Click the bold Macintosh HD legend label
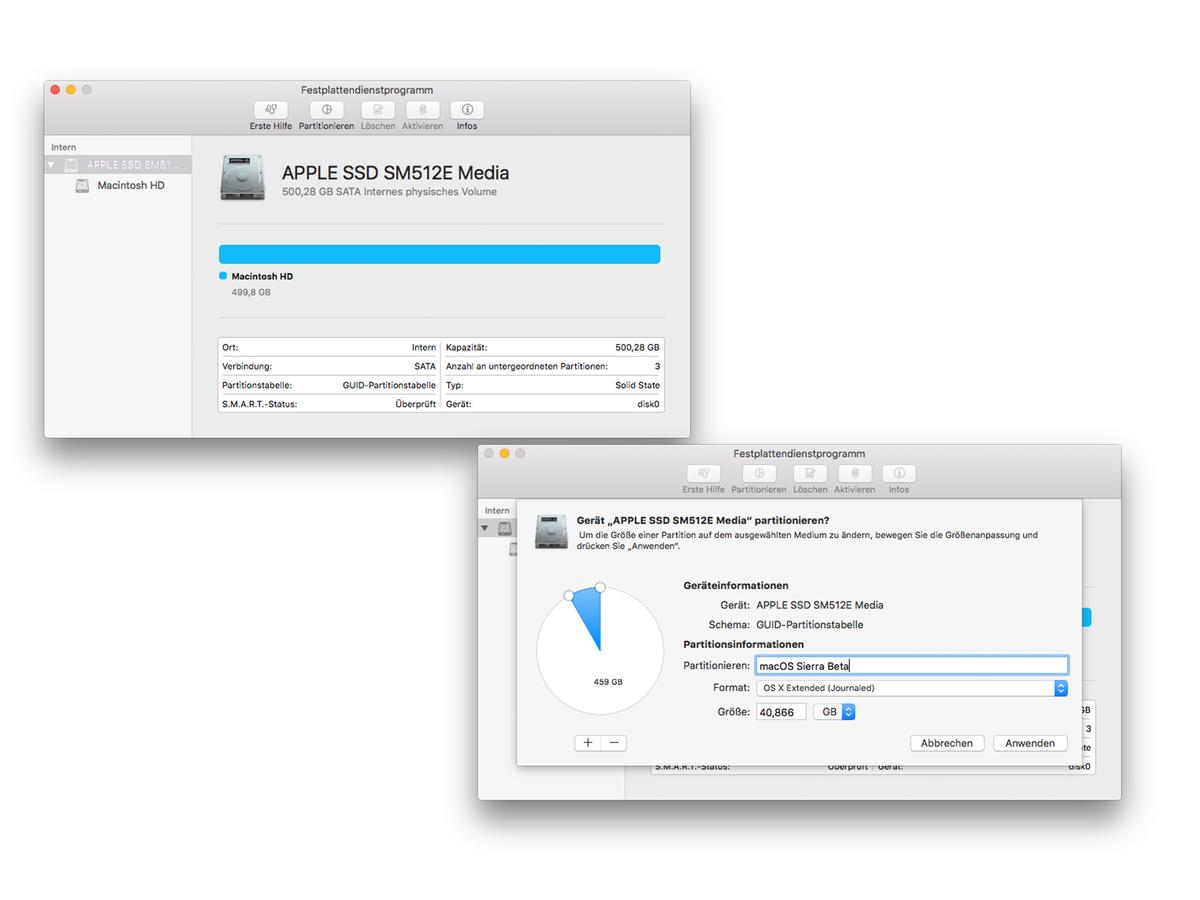This screenshot has width=1200, height=900. 262,276
